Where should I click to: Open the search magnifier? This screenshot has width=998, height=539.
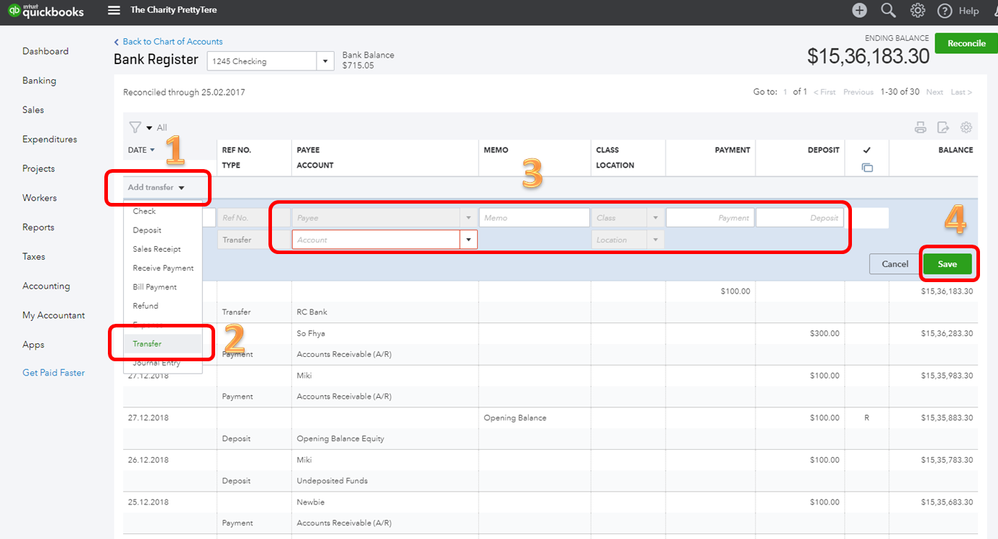pos(888,10)
